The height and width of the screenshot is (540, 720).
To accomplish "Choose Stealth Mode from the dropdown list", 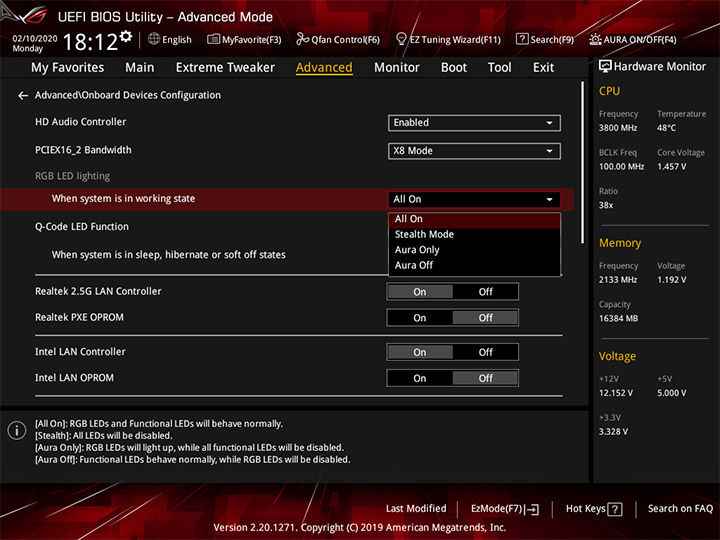I will click(424, 235).
